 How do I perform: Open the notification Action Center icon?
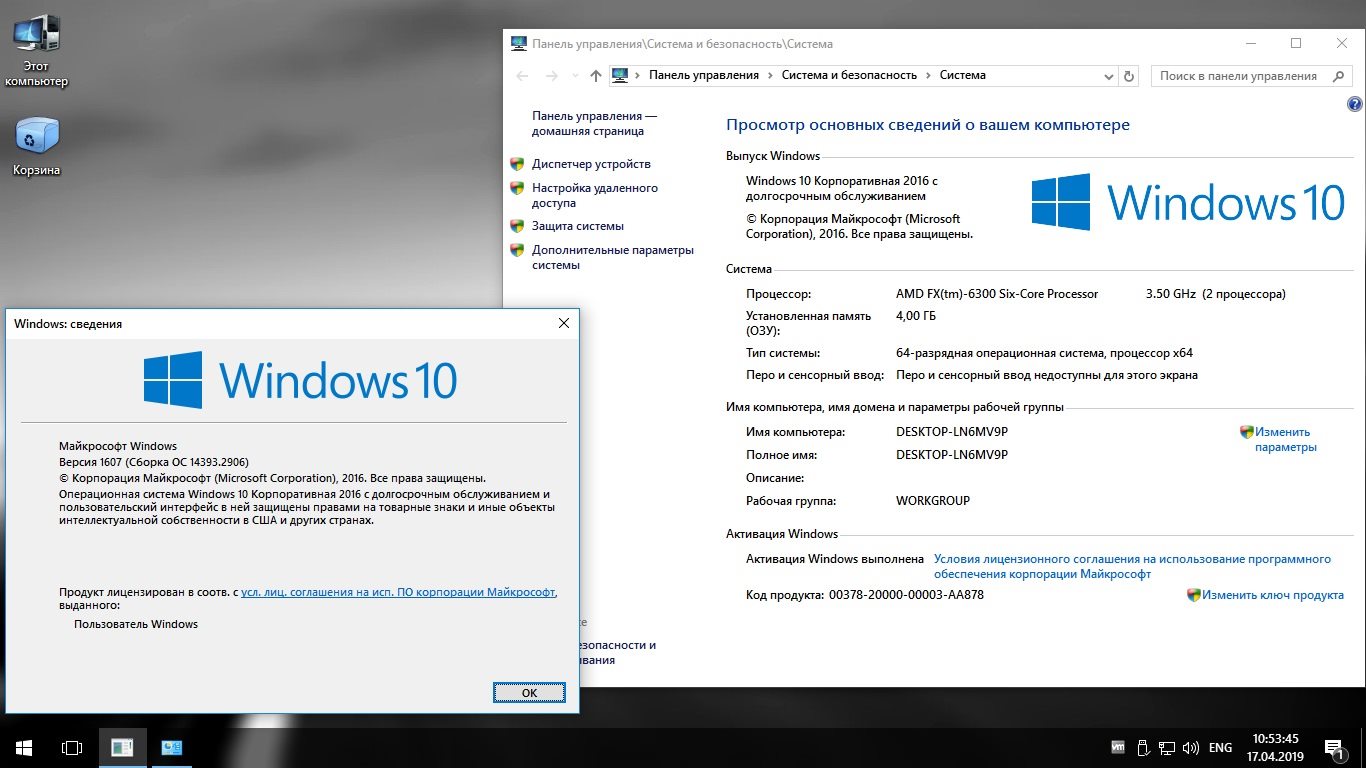click(x=1334, y=747)
